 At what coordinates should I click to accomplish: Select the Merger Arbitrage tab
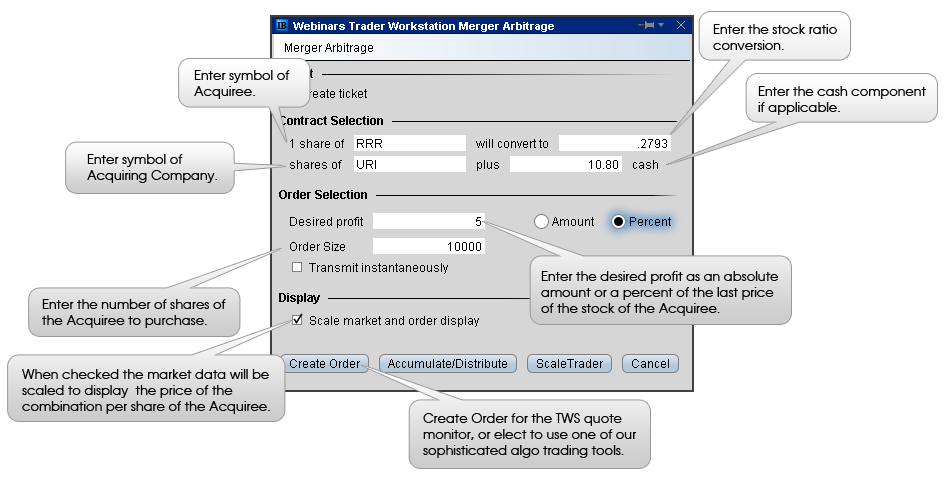pos(328,47)
